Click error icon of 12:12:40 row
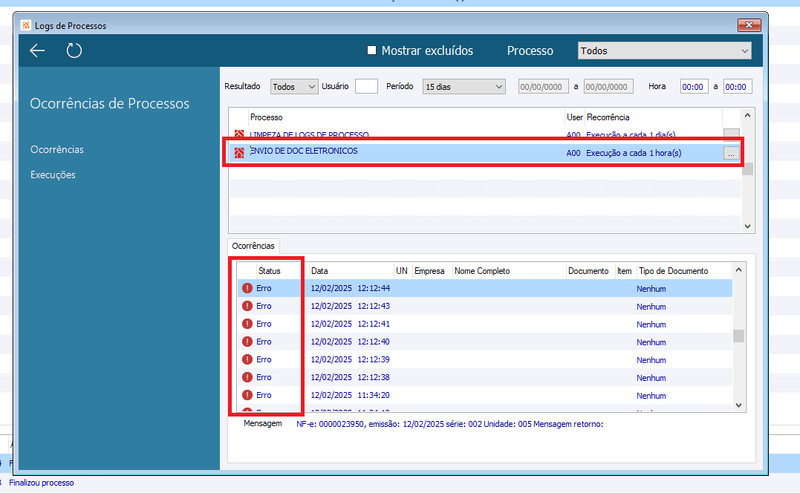 (247, 342)
